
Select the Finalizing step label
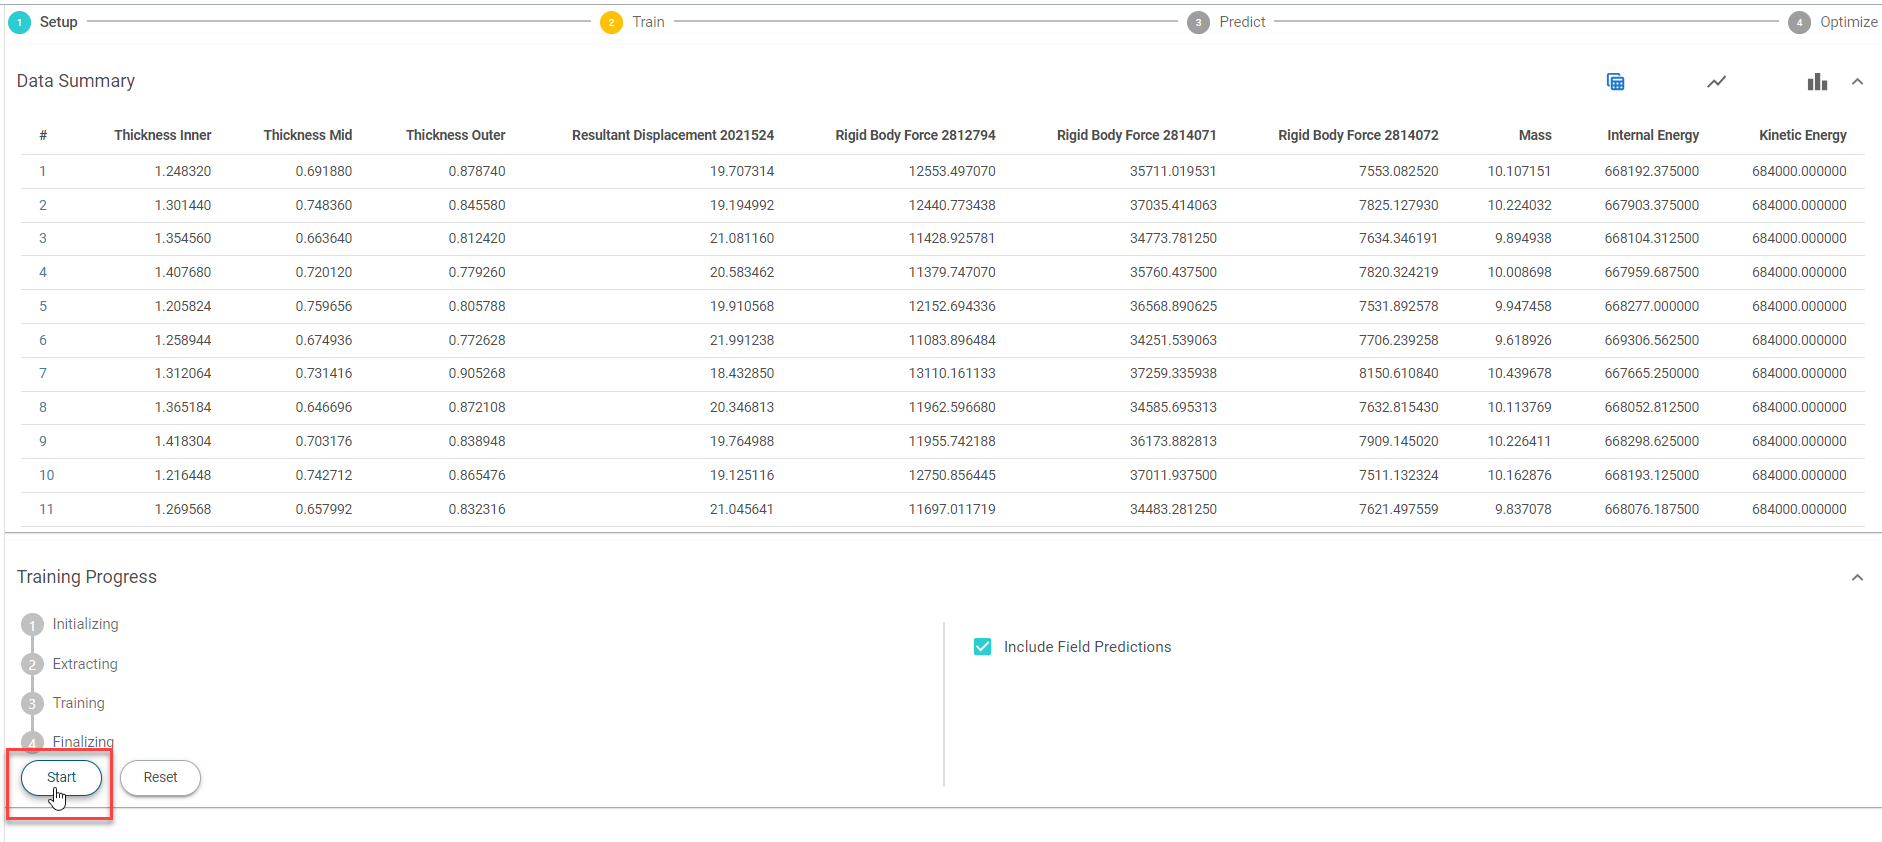tap(83, 742)
